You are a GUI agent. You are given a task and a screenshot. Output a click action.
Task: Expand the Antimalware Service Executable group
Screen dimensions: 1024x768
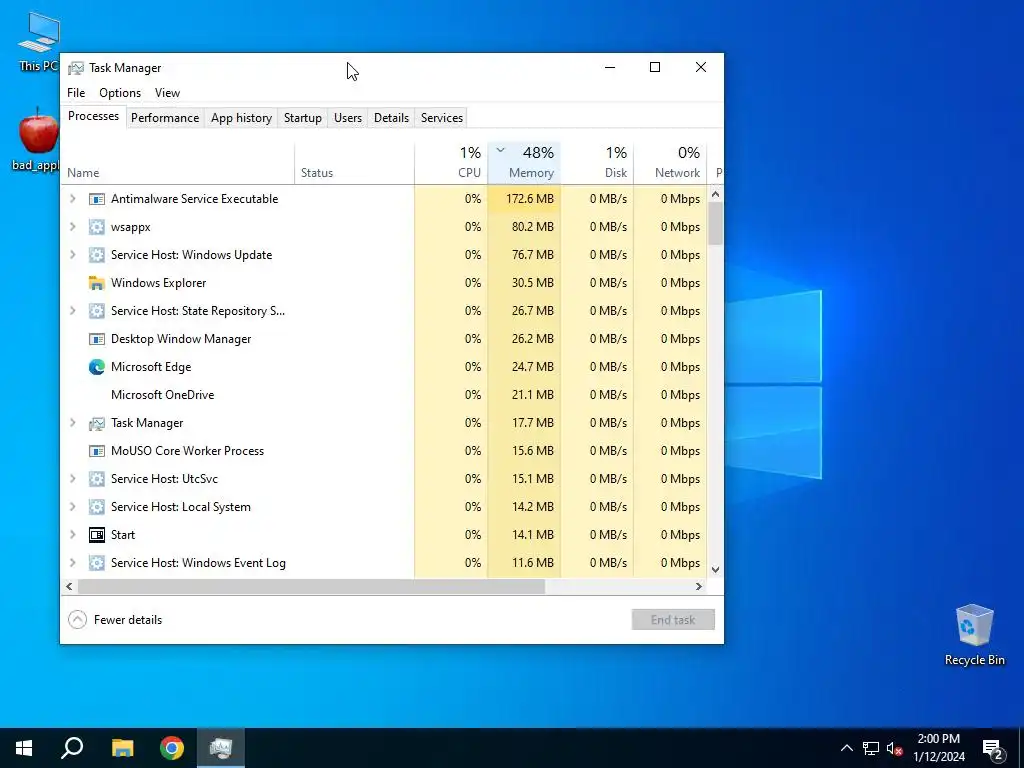[x=72, y=199]
